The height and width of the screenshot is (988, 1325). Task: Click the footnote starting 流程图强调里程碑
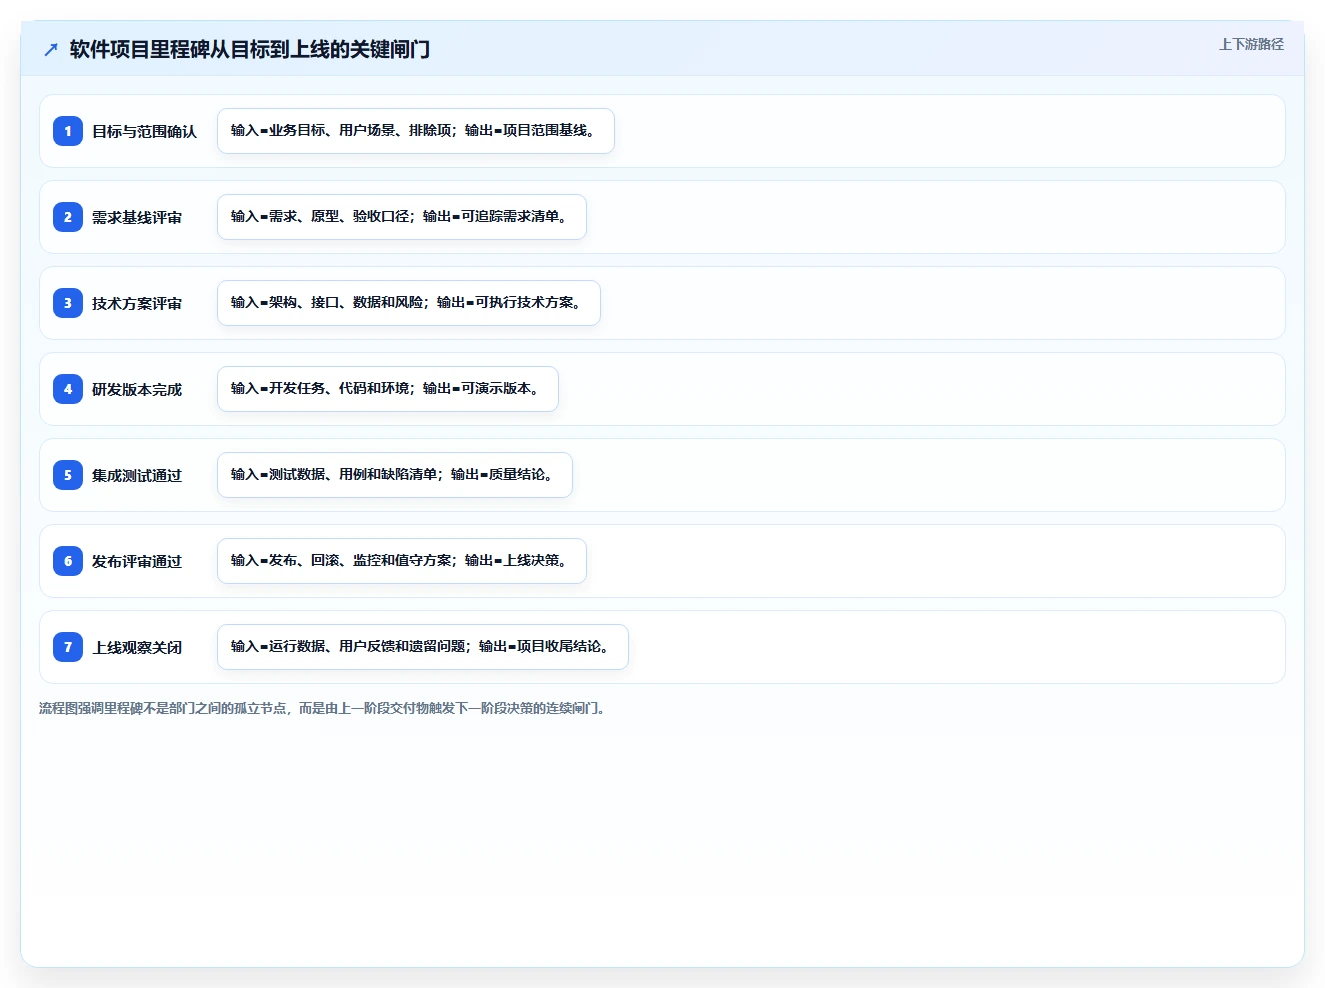coord(322,708)
